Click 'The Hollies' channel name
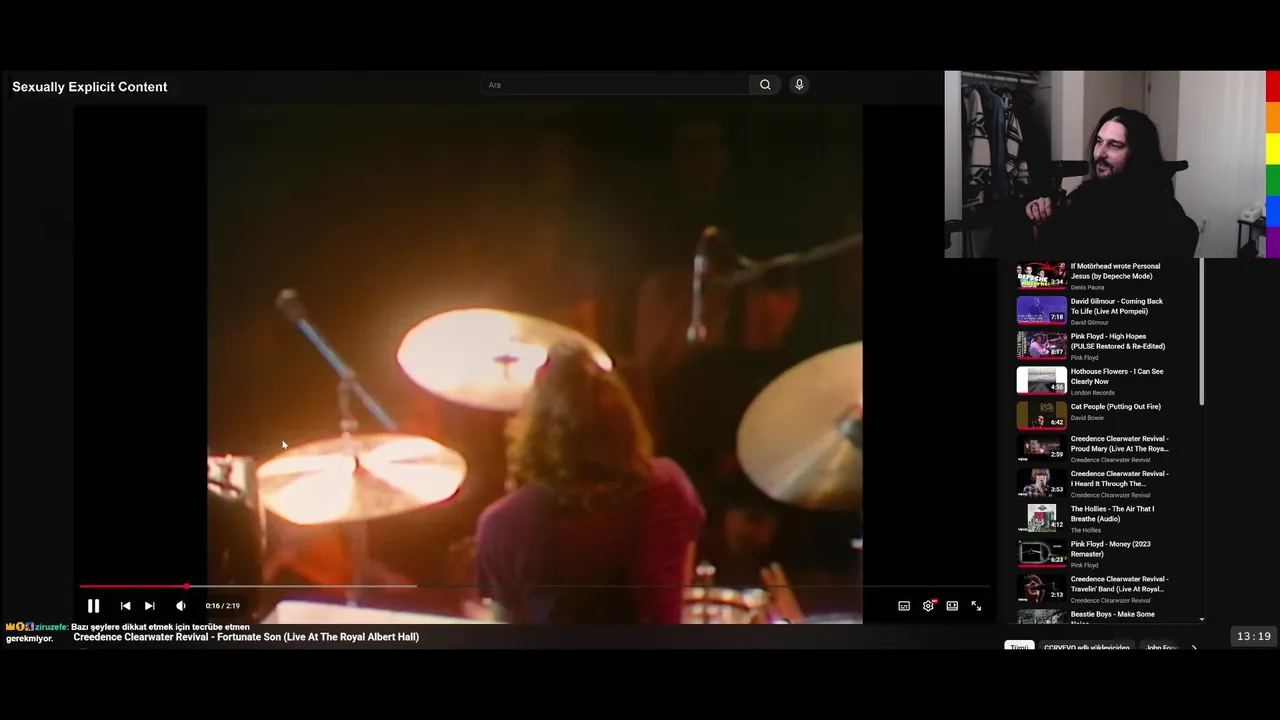 click(x=1085, y=530)
